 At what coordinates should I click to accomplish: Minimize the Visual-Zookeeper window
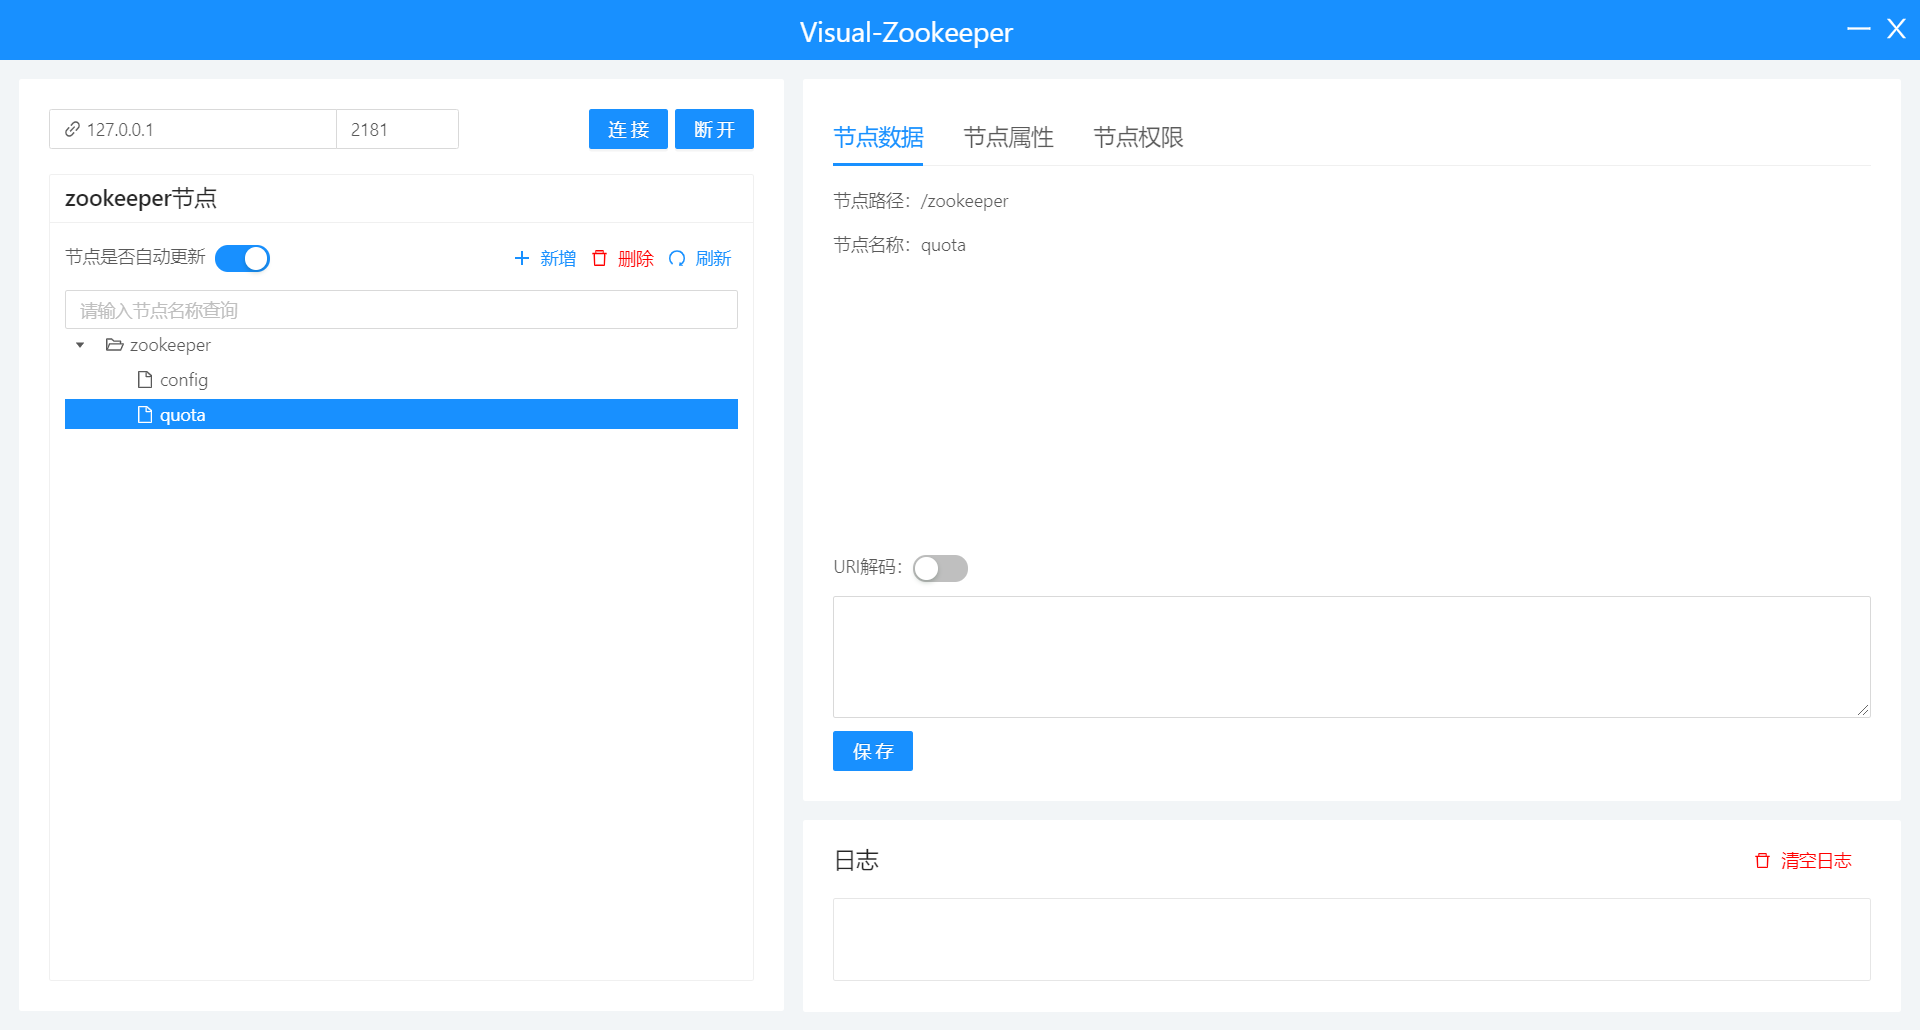click(x=1858, y=29)
